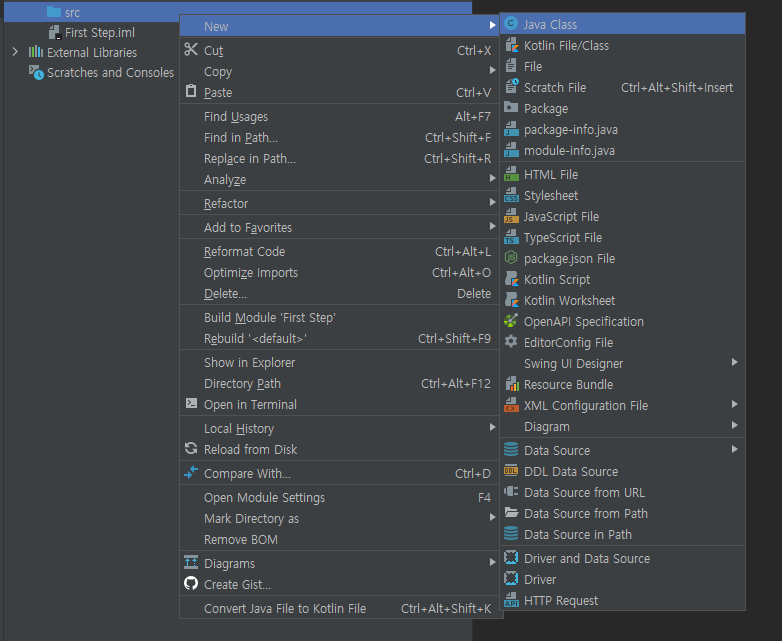Select Convert Java File to Kotlin File
Screen dimensions: 782x641
[339, 609]
